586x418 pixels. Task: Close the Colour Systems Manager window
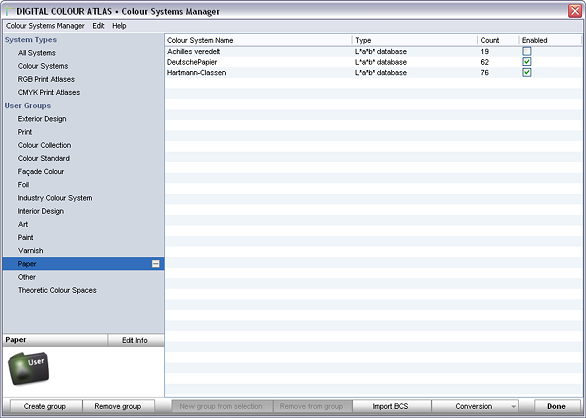575,11
